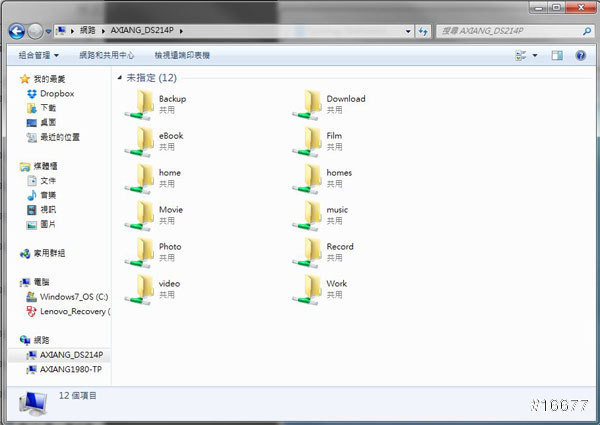Close the Explorer window
This screenshot has width=600, height=425.
pos(580,8)
